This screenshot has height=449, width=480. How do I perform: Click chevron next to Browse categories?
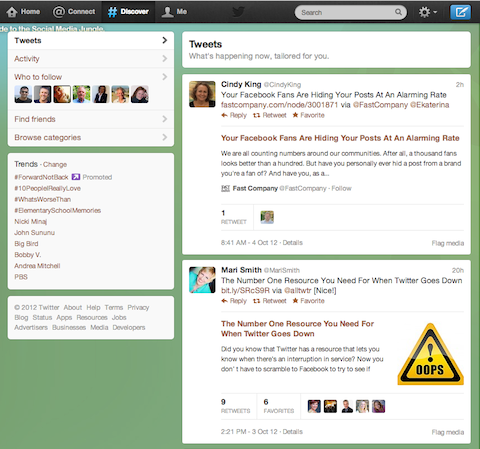pos(165,137)
